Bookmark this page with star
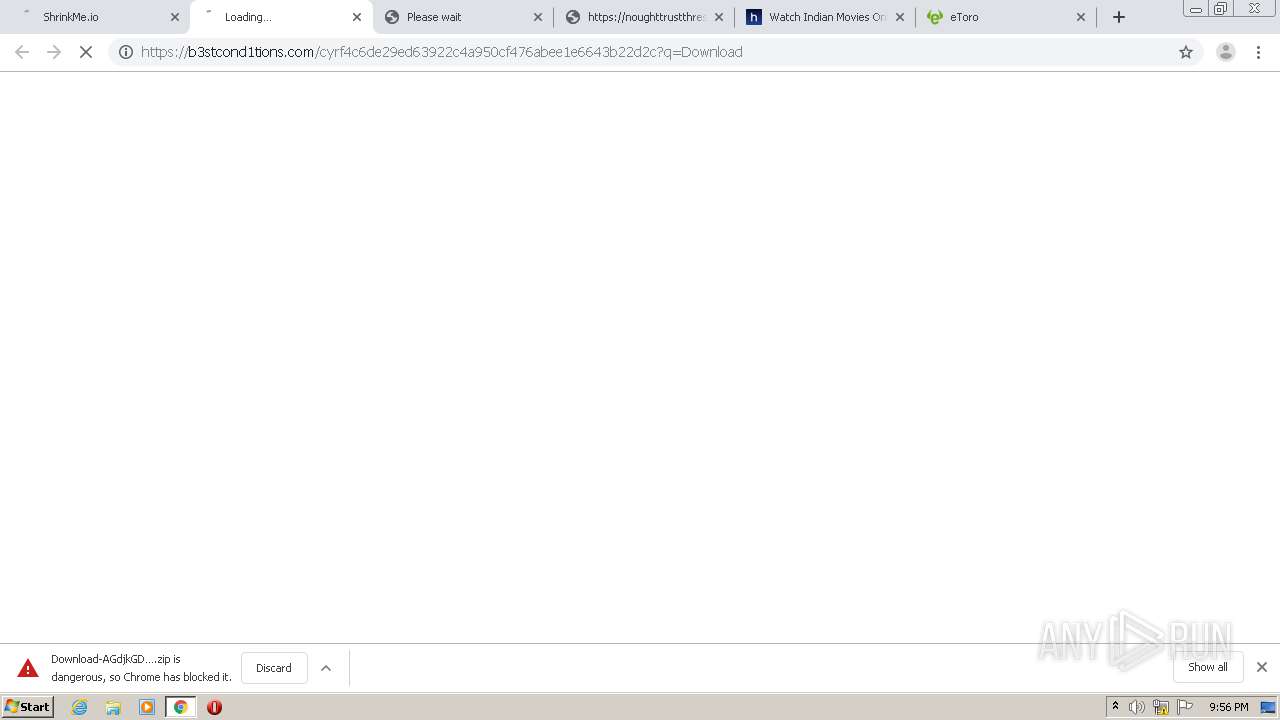The height and width of the screenshot is (720, 1280). pyautogui.click(x=1186, y=52)
